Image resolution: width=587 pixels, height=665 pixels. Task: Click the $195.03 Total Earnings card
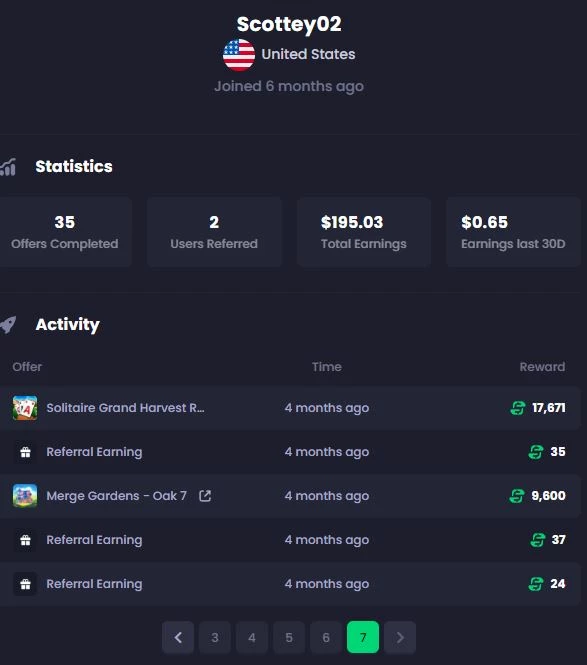click(364, 232)
